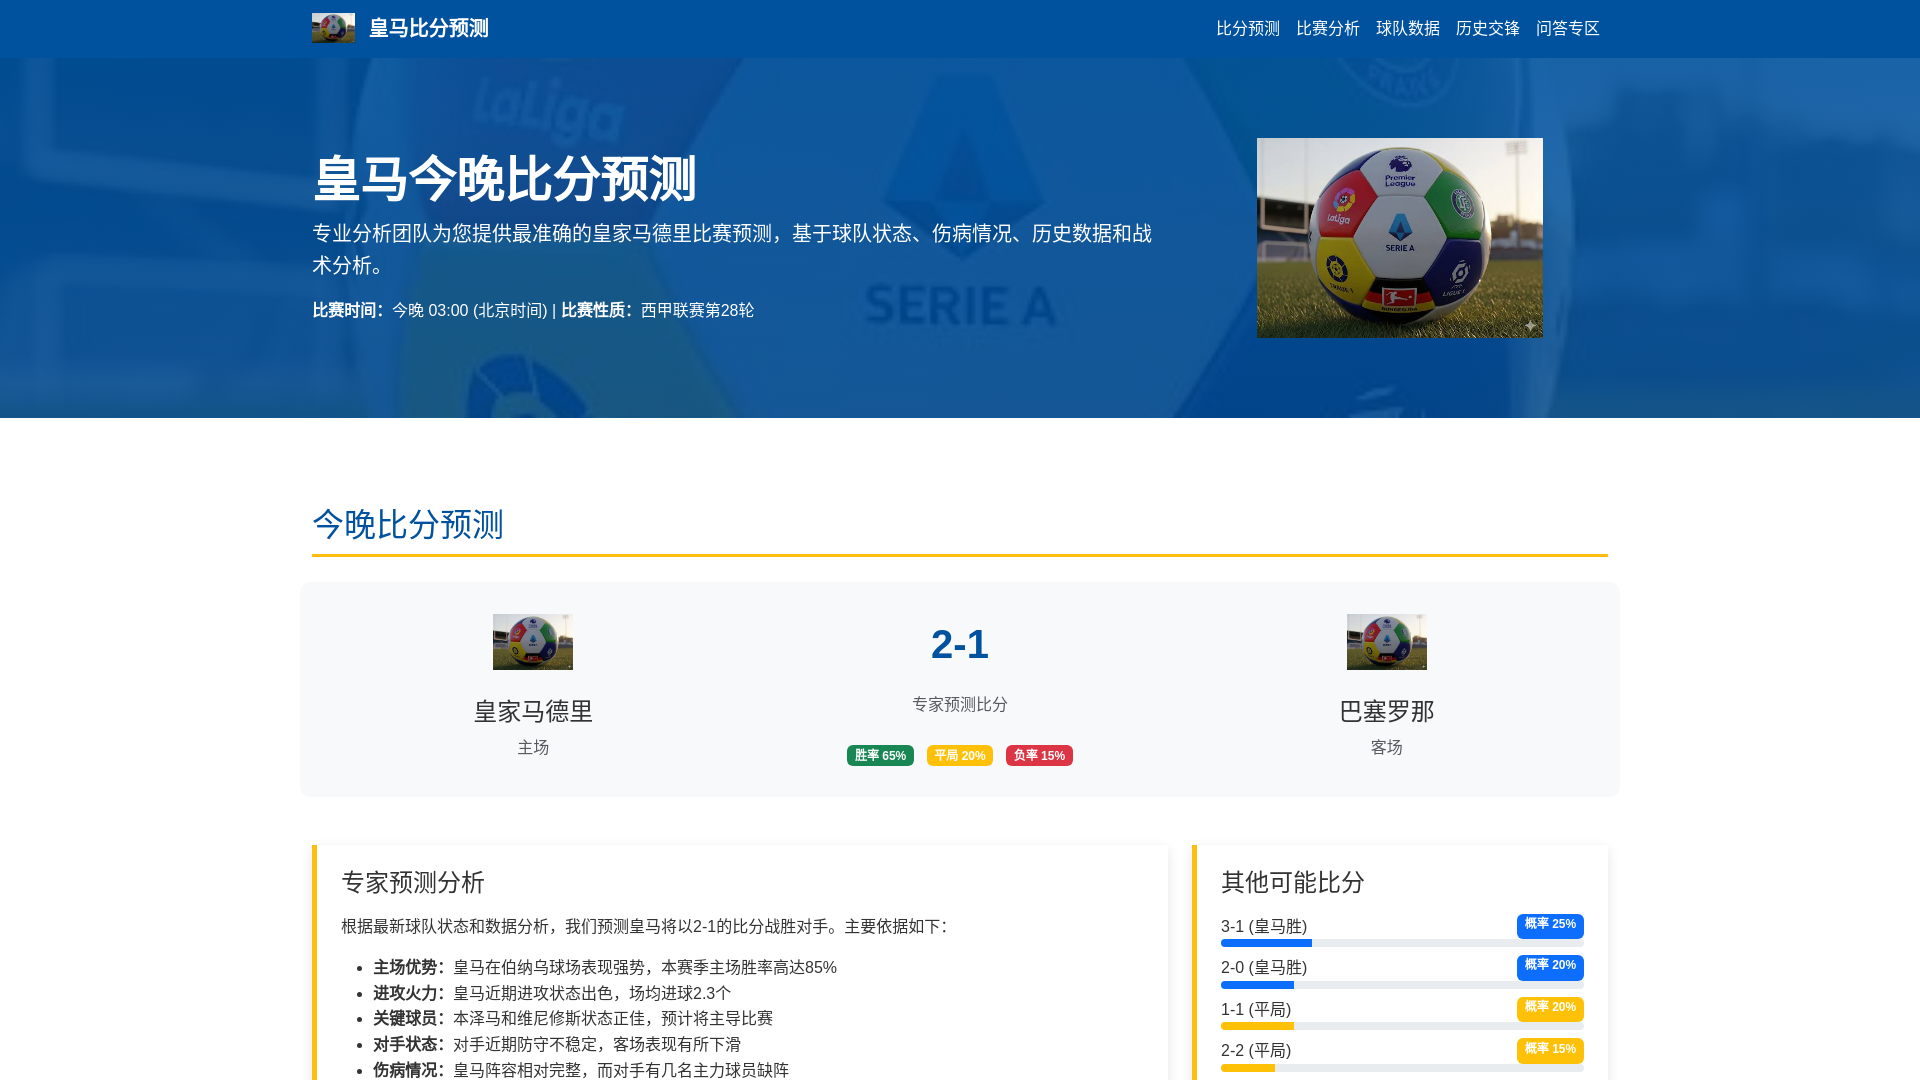Select the 皇家马德里 team name
Image resolution: width=1920 pixels, height=1080 pixels.
tap(533, 711)
